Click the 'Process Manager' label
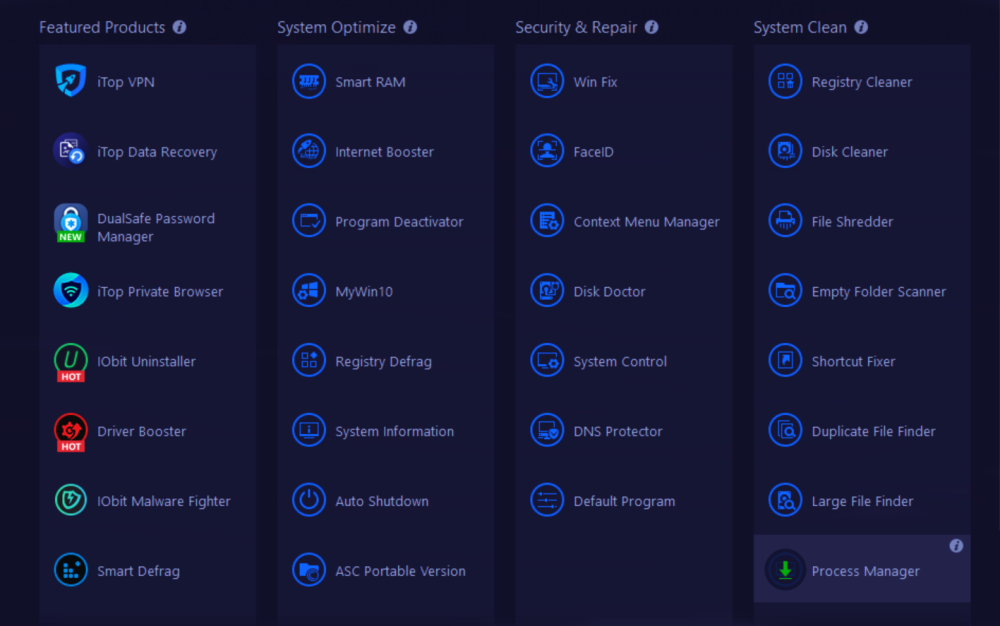The height and width of the screenshot is (626, 1000). point(865,571)
